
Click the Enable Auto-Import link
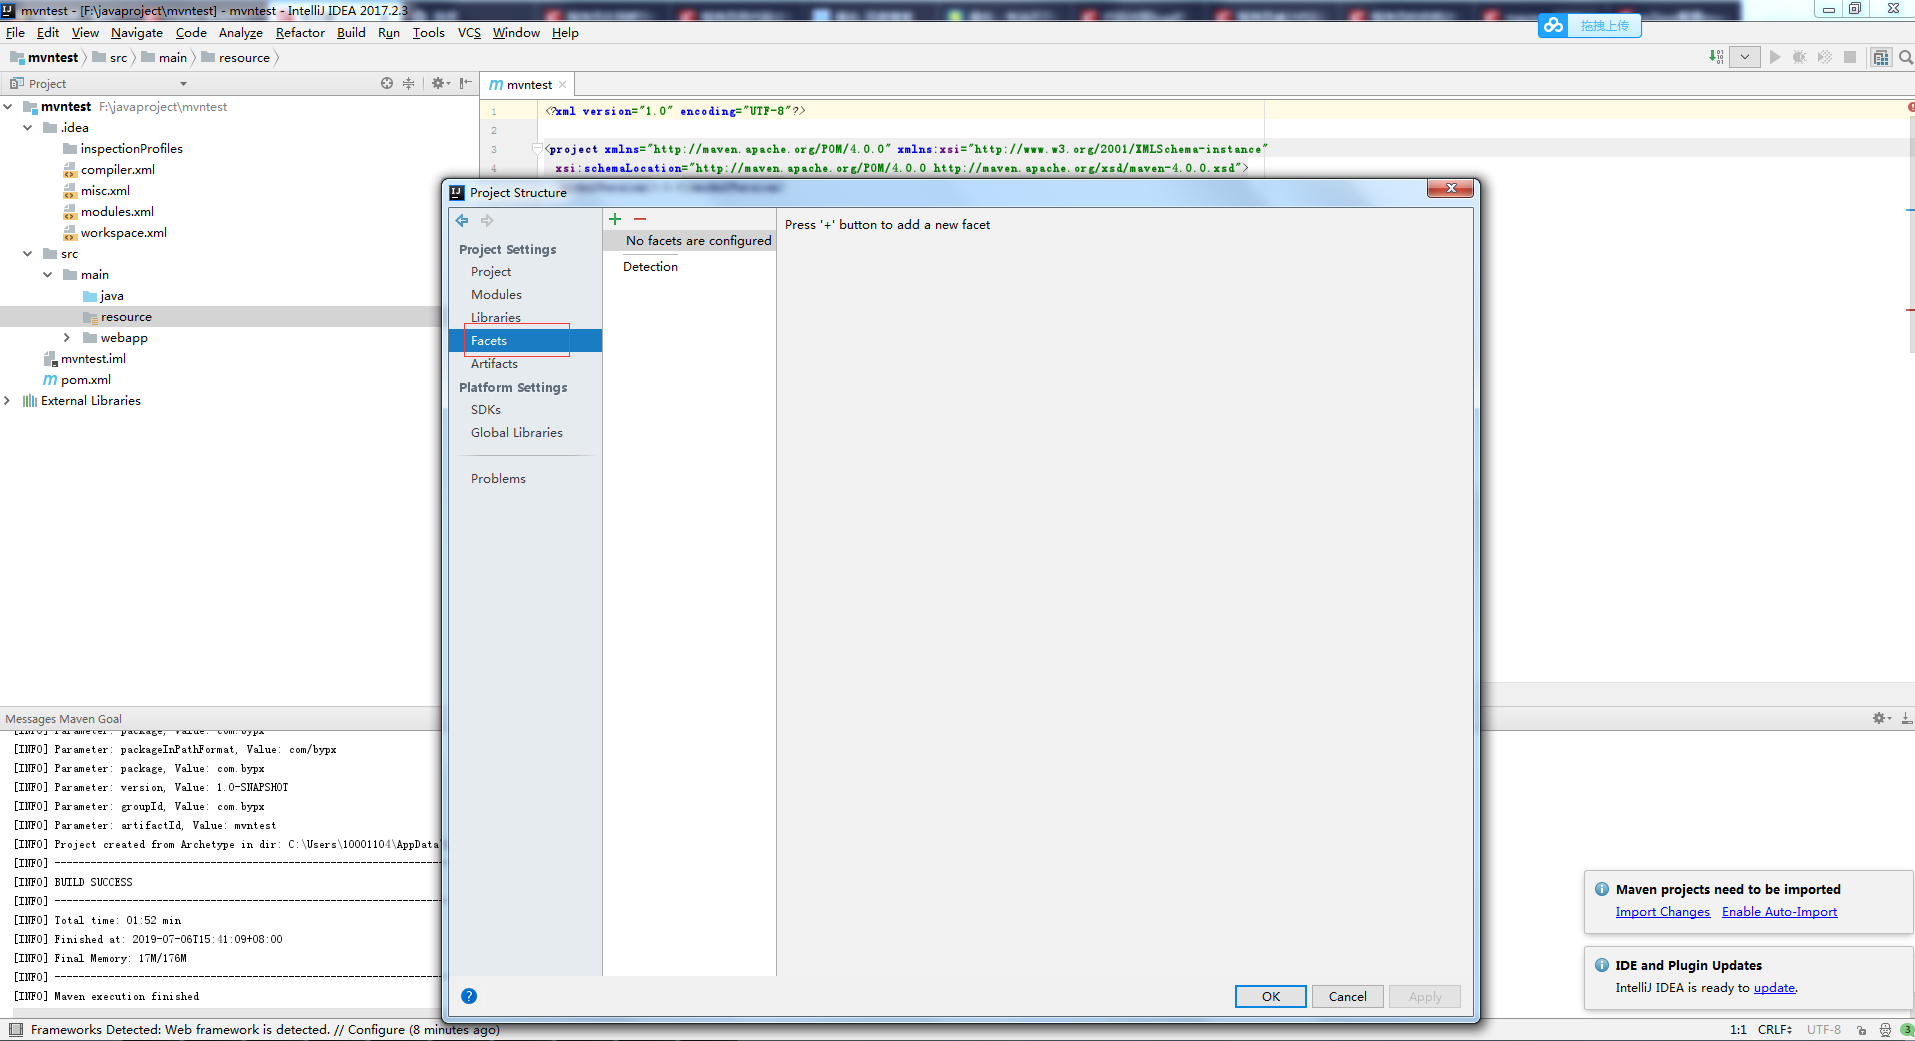tap(1780, 912)
